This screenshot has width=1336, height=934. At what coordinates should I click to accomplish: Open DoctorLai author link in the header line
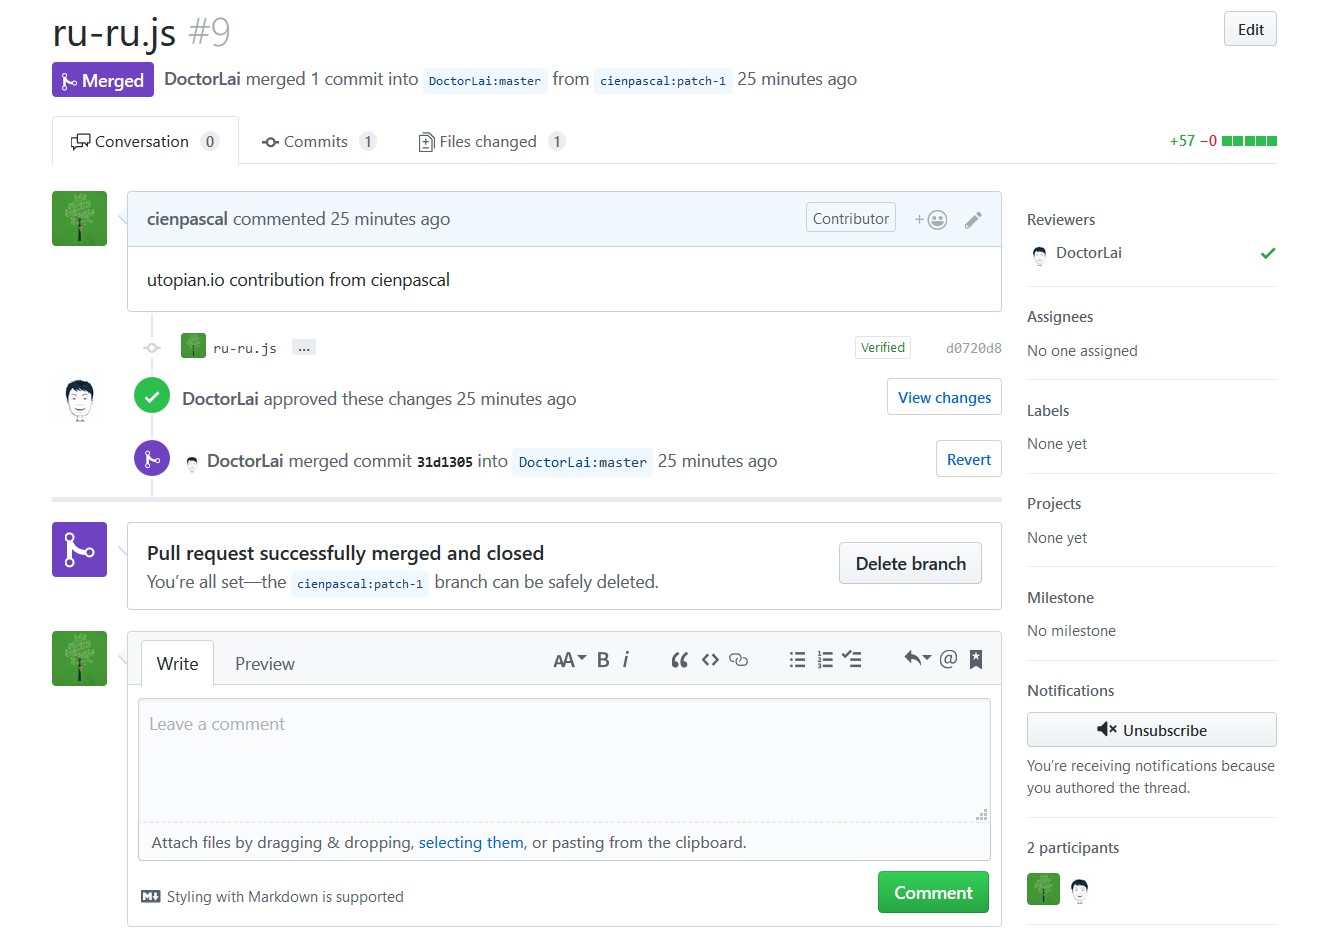202,79
